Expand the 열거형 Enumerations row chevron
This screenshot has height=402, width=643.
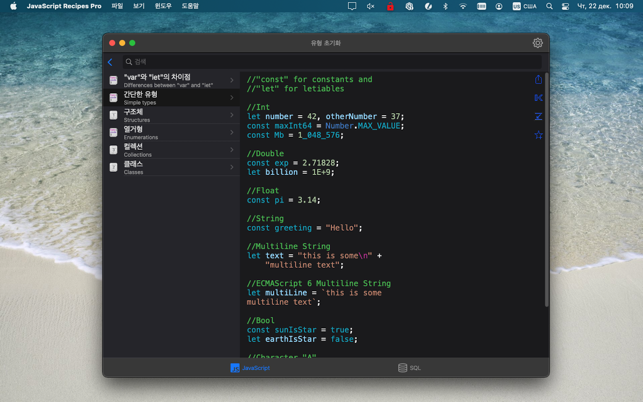[x=232, y=132]
